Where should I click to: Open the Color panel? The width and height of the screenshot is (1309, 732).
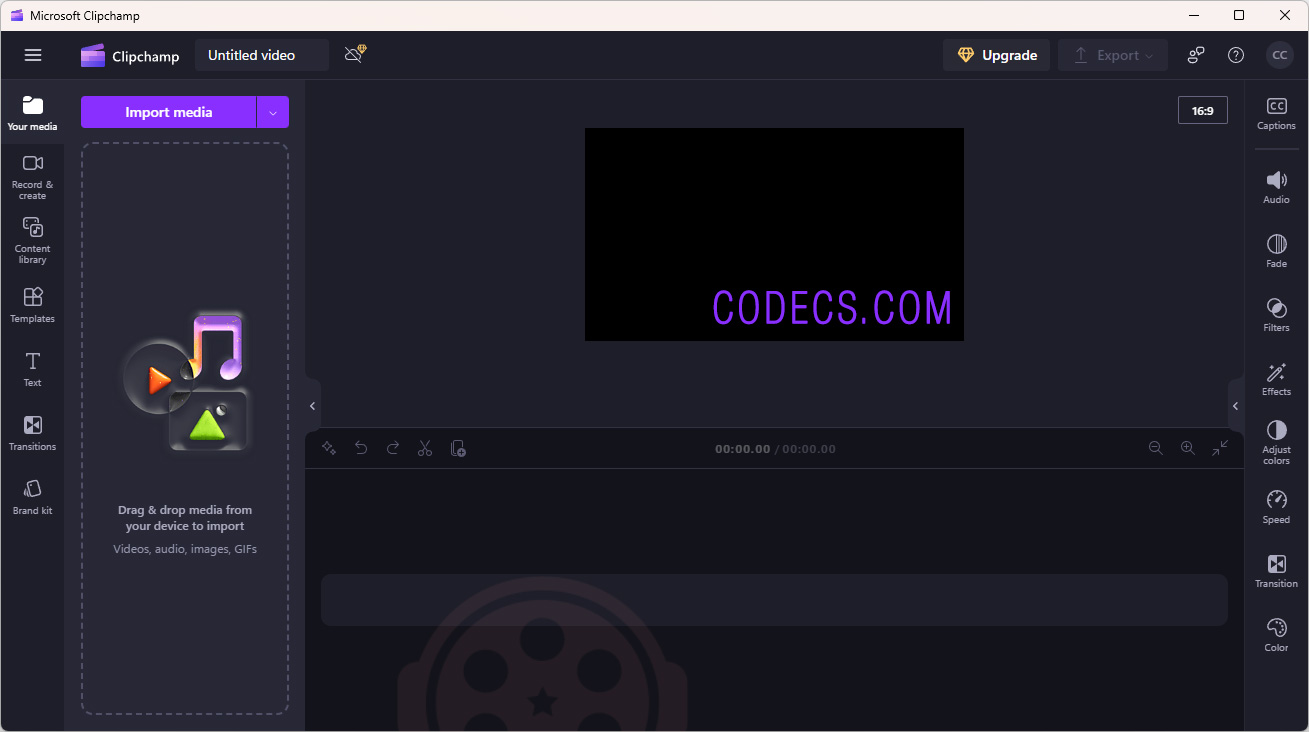click(x=1276, y=636)
